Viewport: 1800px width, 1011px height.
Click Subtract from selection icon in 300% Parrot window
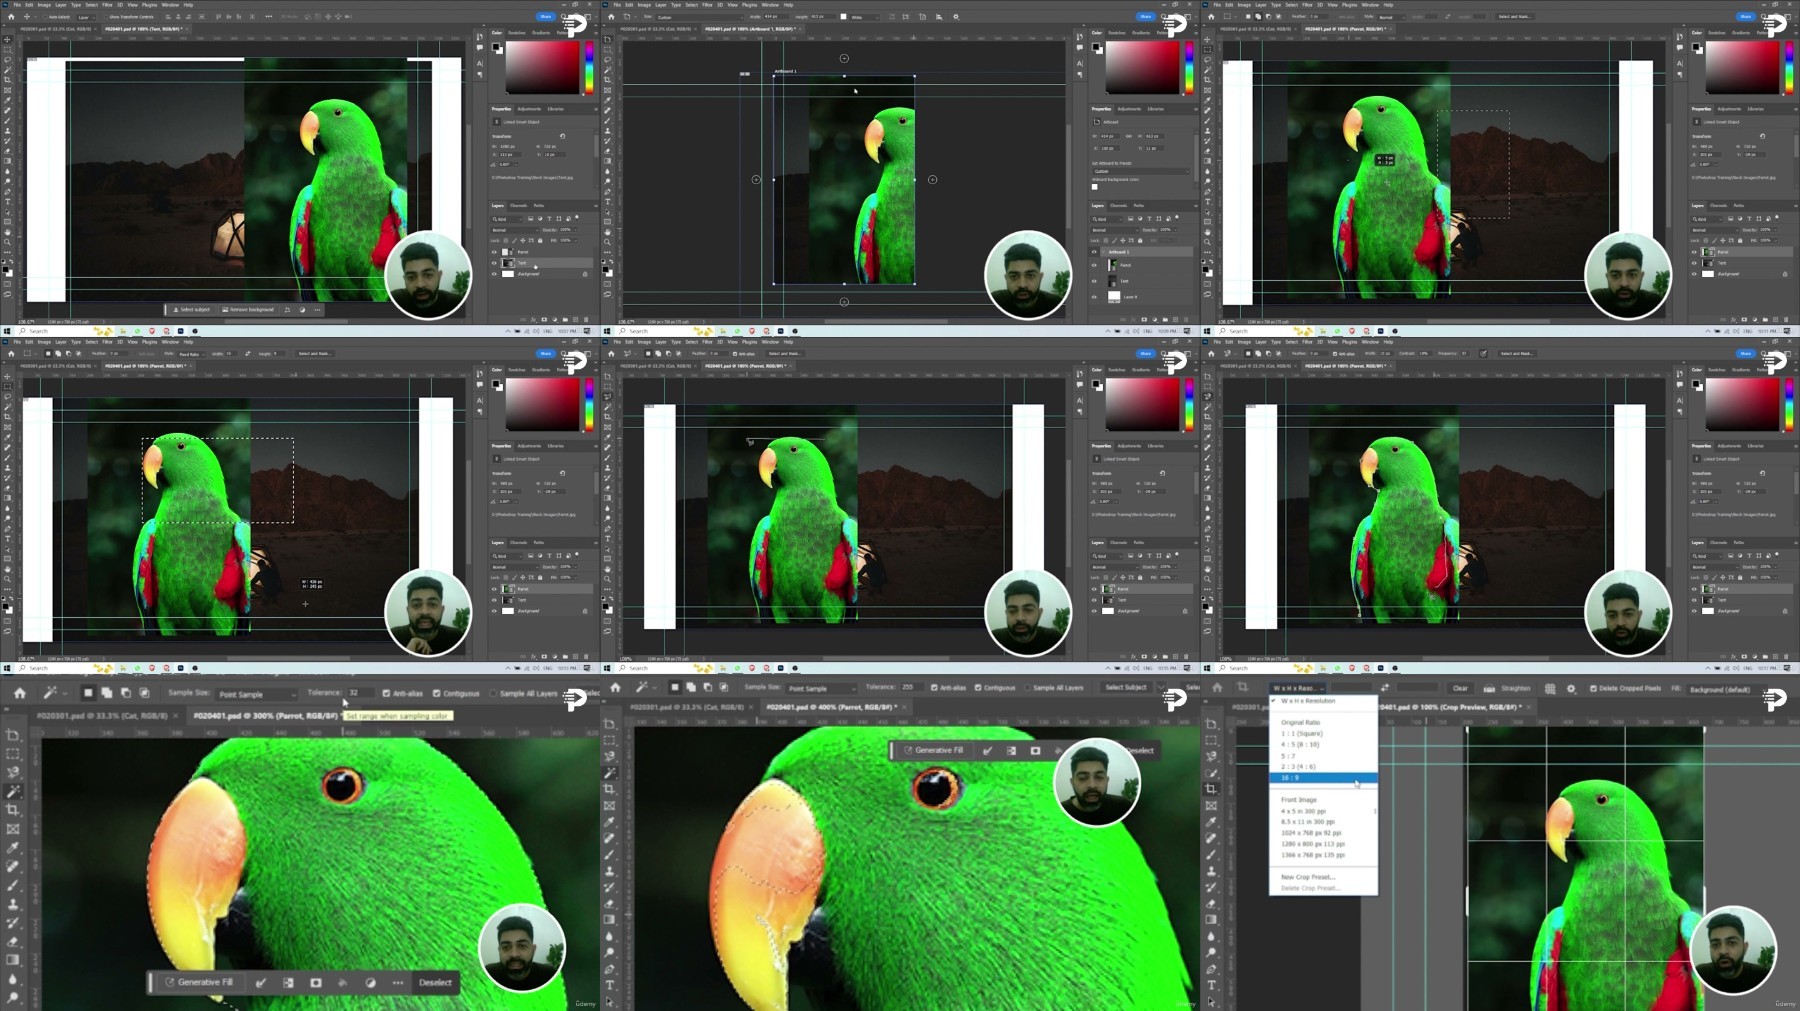[126, 693]
